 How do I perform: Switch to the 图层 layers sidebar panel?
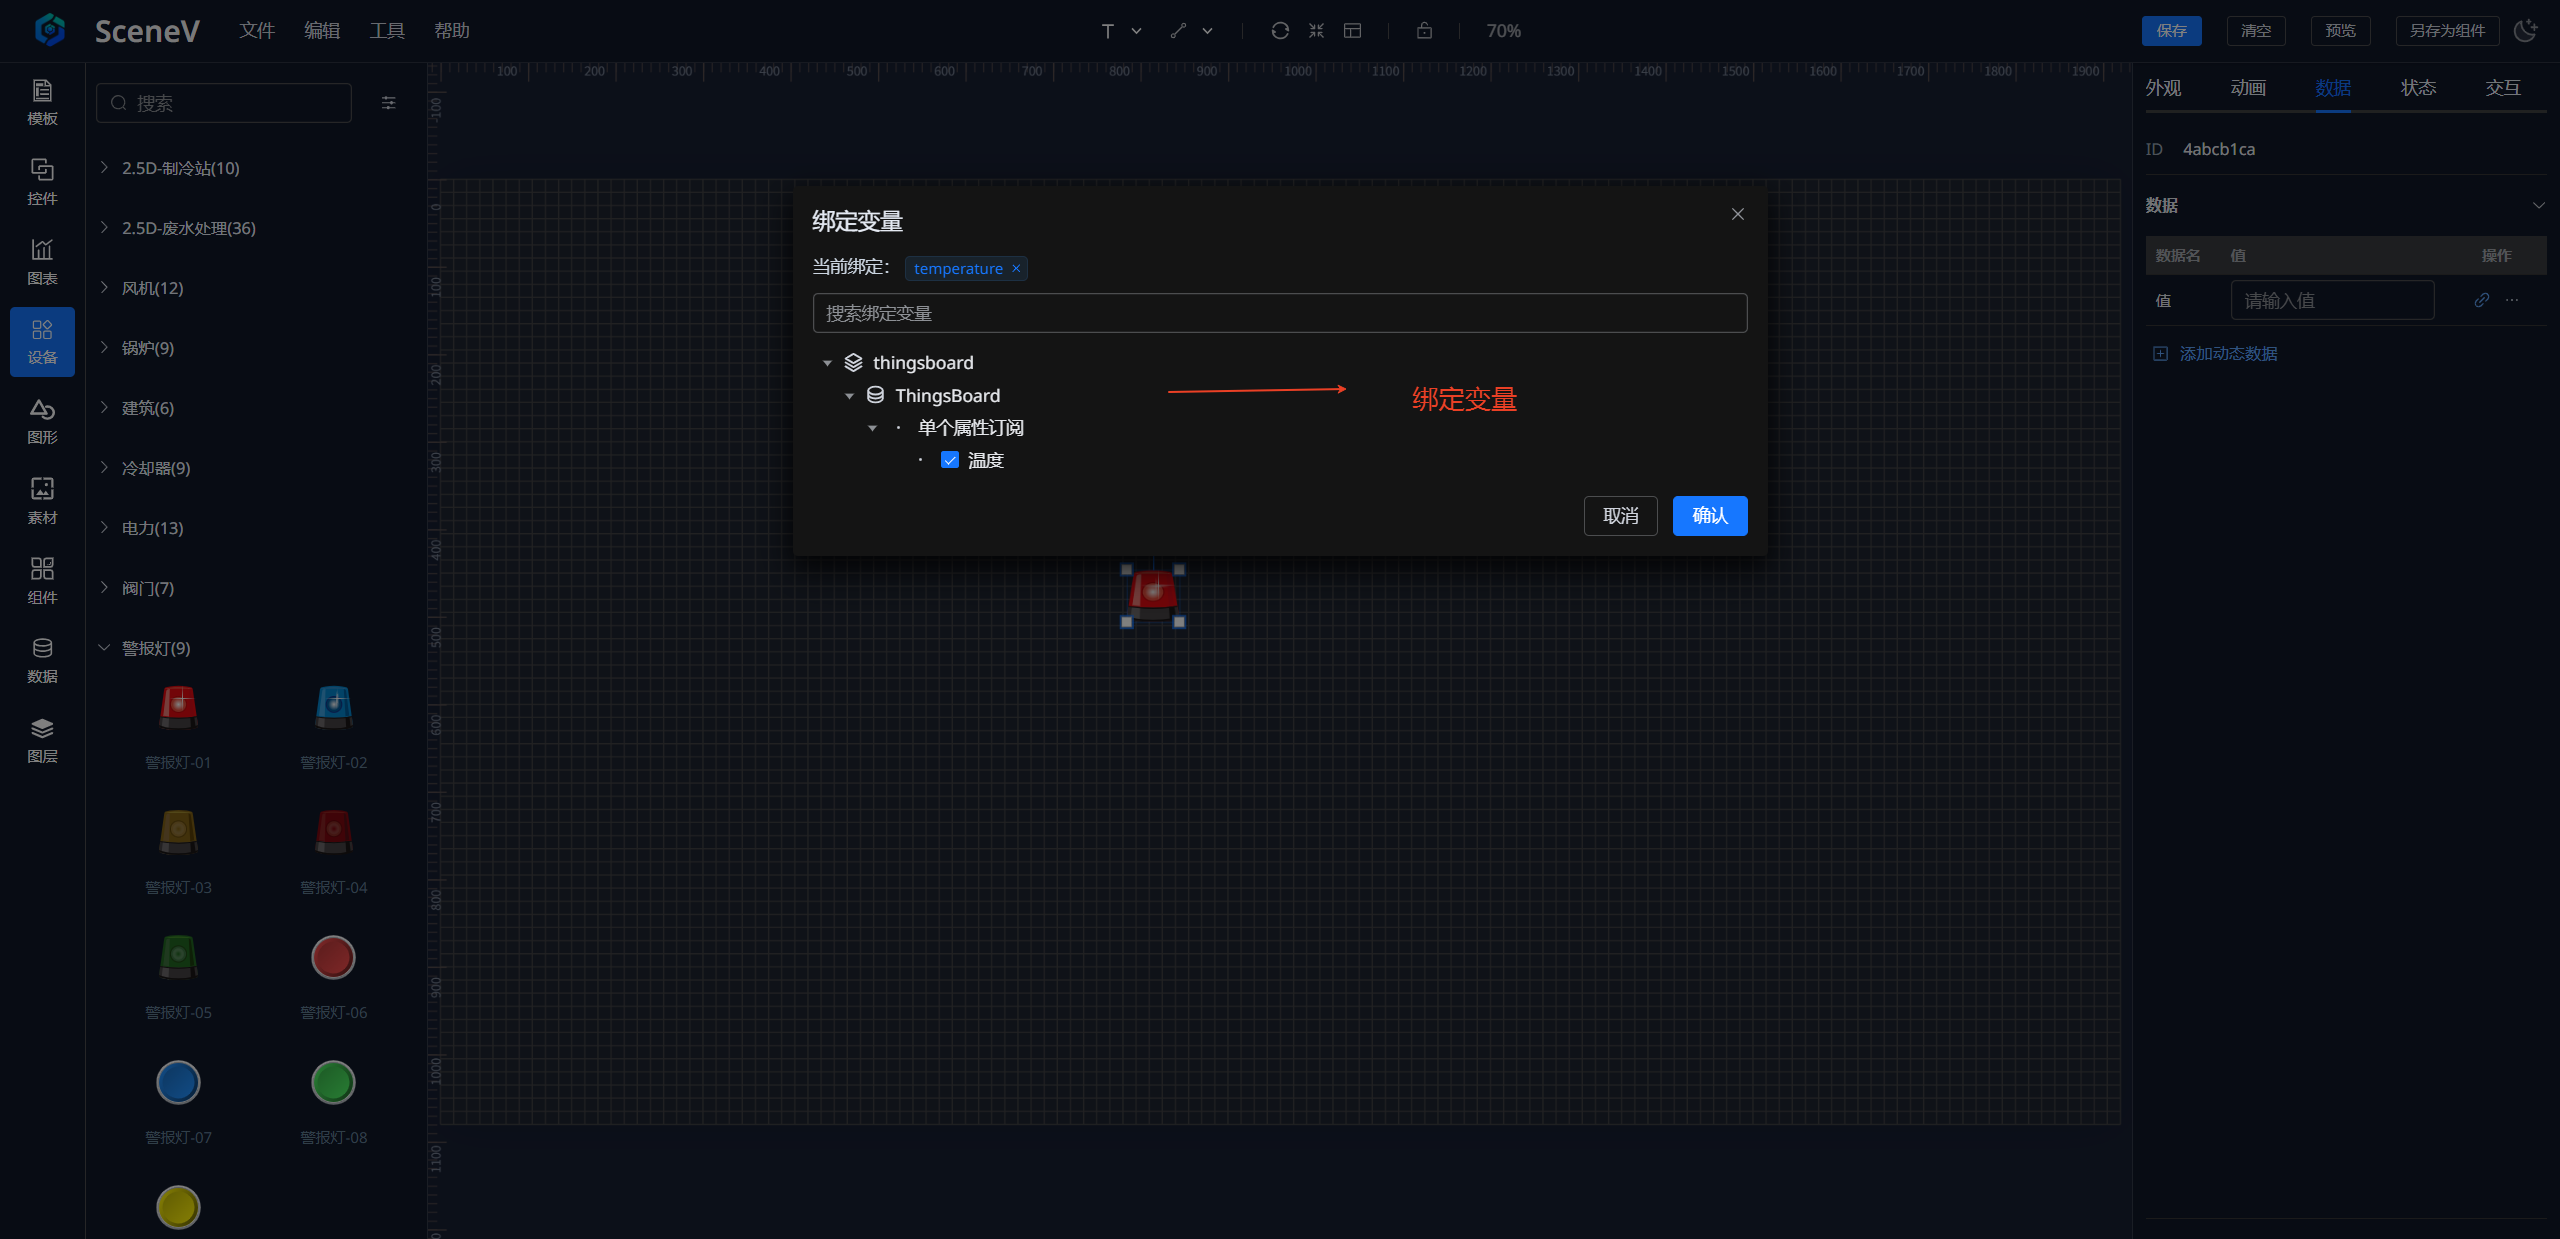[x=42, y=740]
